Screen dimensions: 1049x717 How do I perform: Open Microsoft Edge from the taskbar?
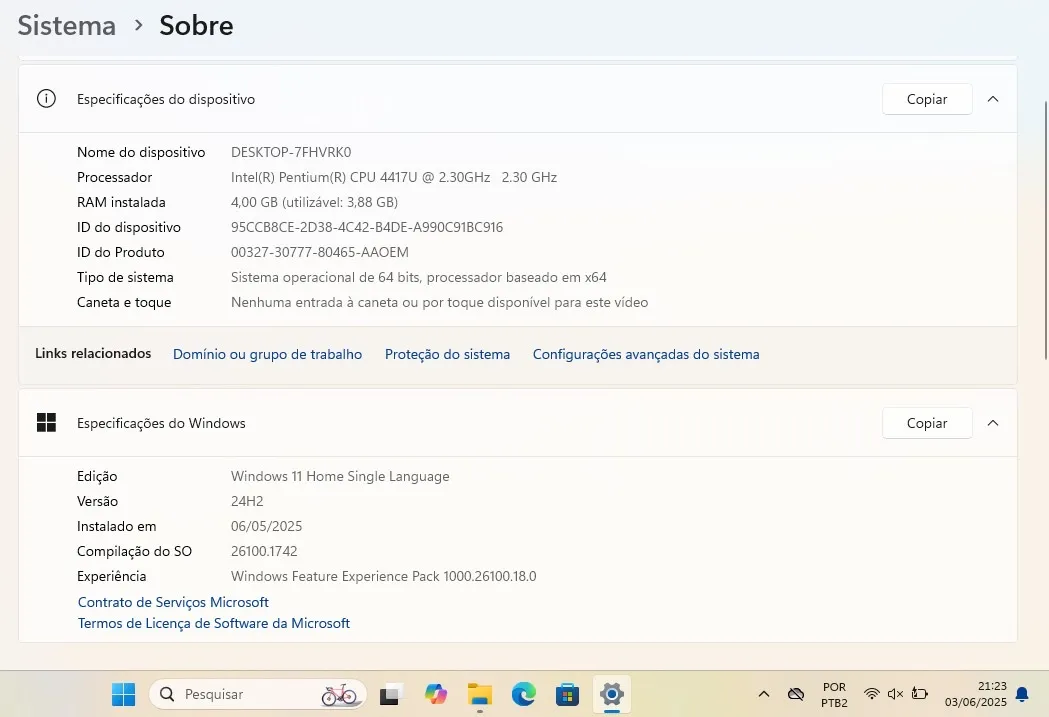523,694
